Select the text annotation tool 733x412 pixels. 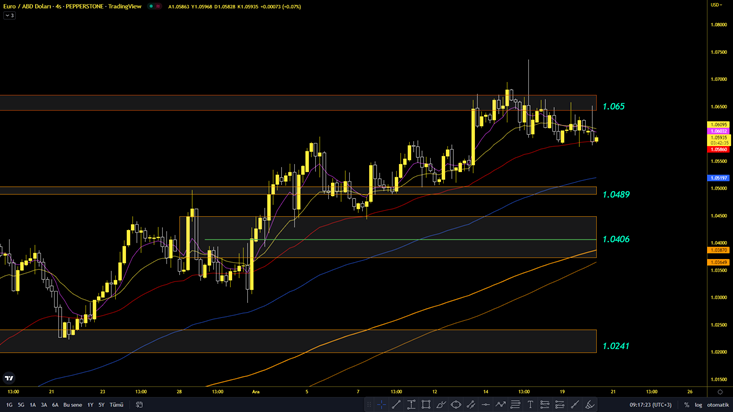(x=530, y=405)
